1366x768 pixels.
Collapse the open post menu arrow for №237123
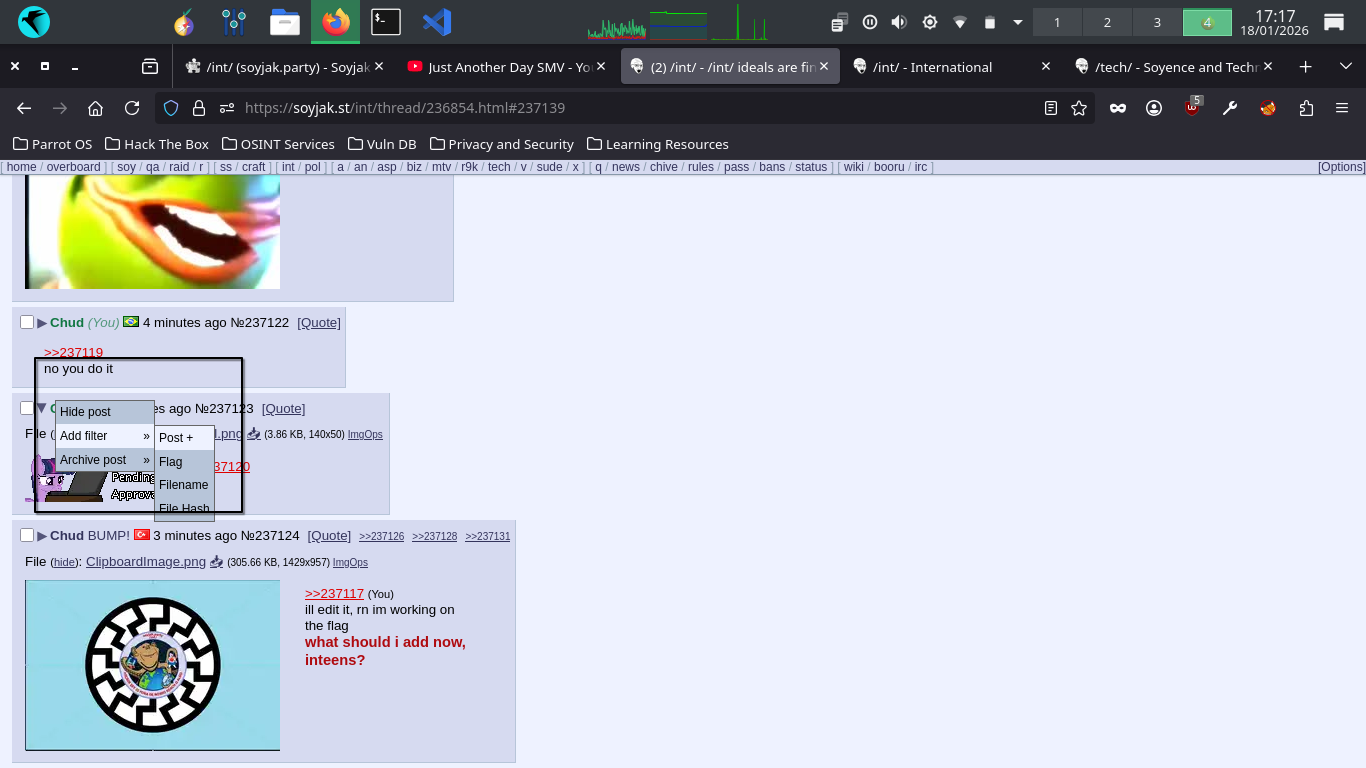(x=42, y=408)
